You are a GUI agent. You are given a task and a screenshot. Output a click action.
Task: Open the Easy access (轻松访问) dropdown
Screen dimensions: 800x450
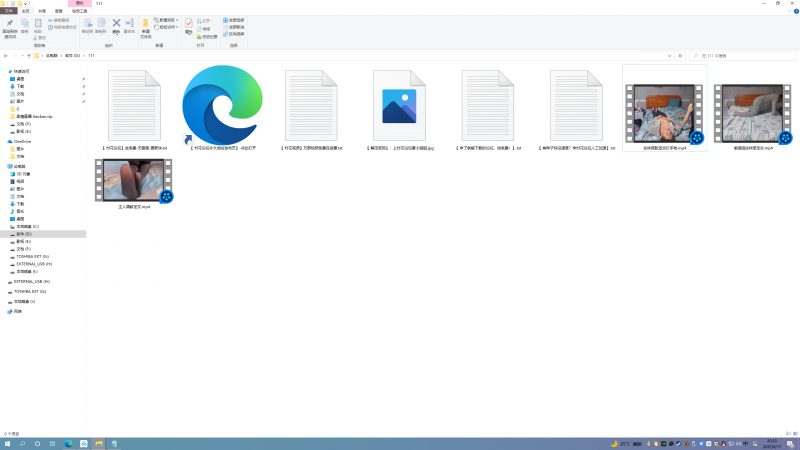point(166,27)
